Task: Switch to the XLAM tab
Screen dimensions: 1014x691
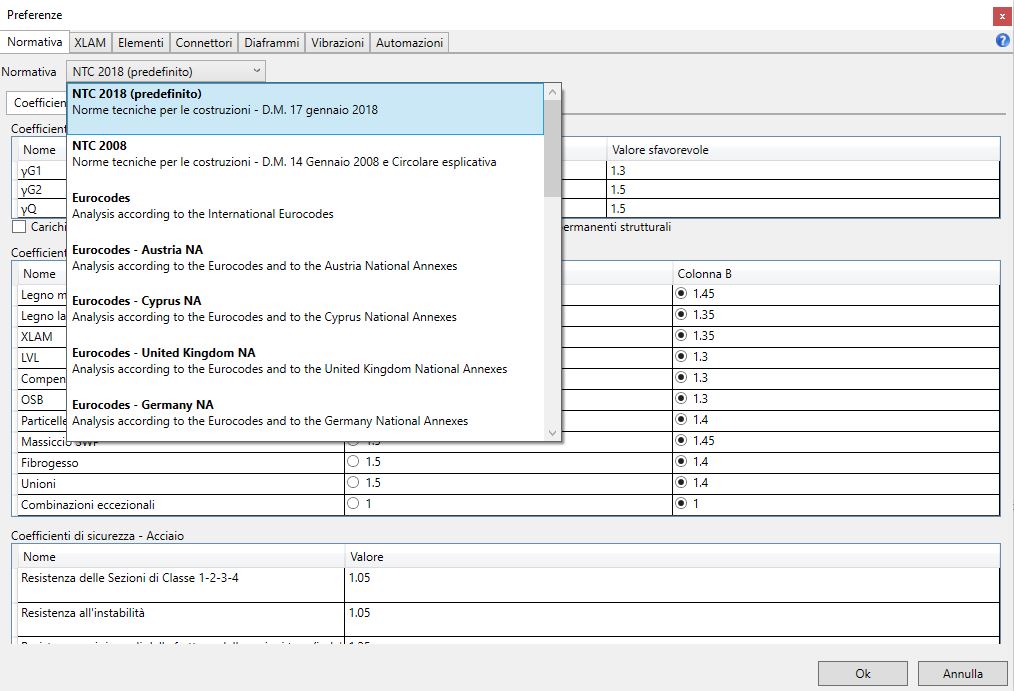Action: pyautogui.click(x=90, y=43)
